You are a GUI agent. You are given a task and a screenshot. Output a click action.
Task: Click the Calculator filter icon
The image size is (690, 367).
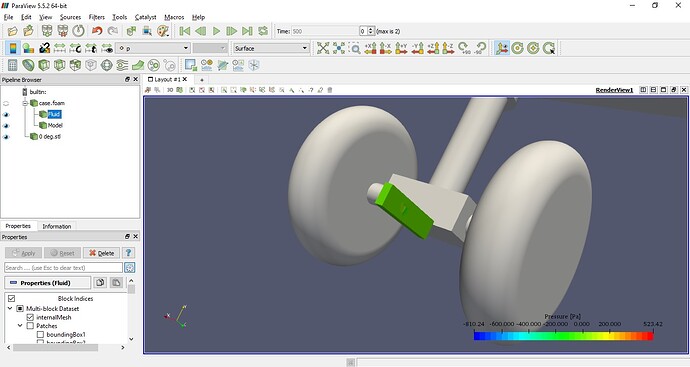tap(12, 65)
